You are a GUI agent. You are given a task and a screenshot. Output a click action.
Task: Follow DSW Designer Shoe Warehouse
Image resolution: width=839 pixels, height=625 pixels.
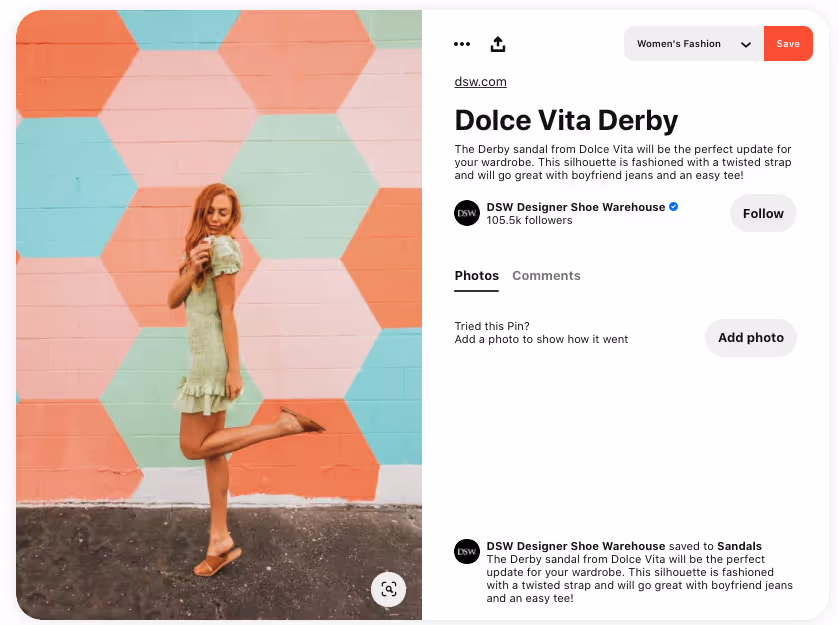pos(763,214)
